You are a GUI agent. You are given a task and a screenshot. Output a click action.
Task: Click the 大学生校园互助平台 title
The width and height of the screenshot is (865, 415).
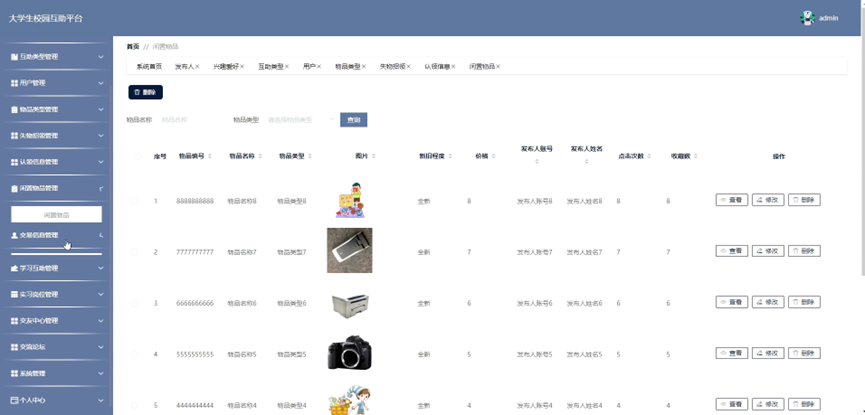[x=45, y=18]
